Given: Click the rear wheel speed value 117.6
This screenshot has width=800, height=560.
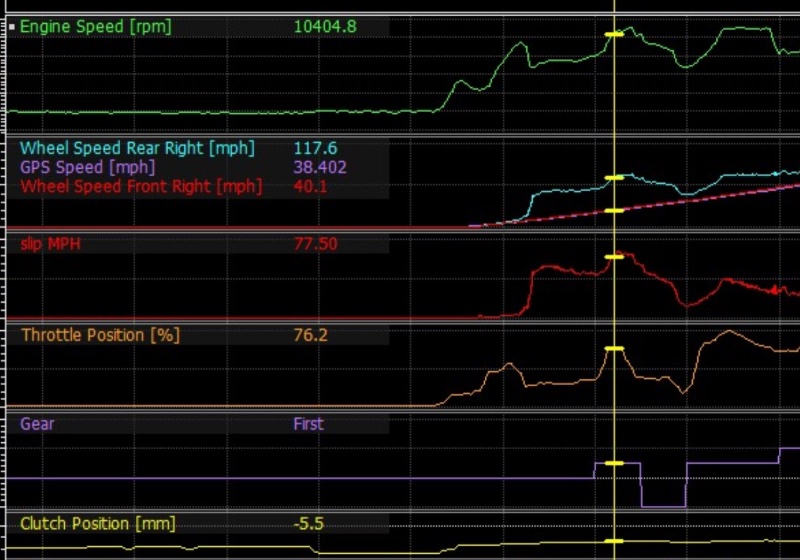Looking at the screenshot, I should point(314,149).
